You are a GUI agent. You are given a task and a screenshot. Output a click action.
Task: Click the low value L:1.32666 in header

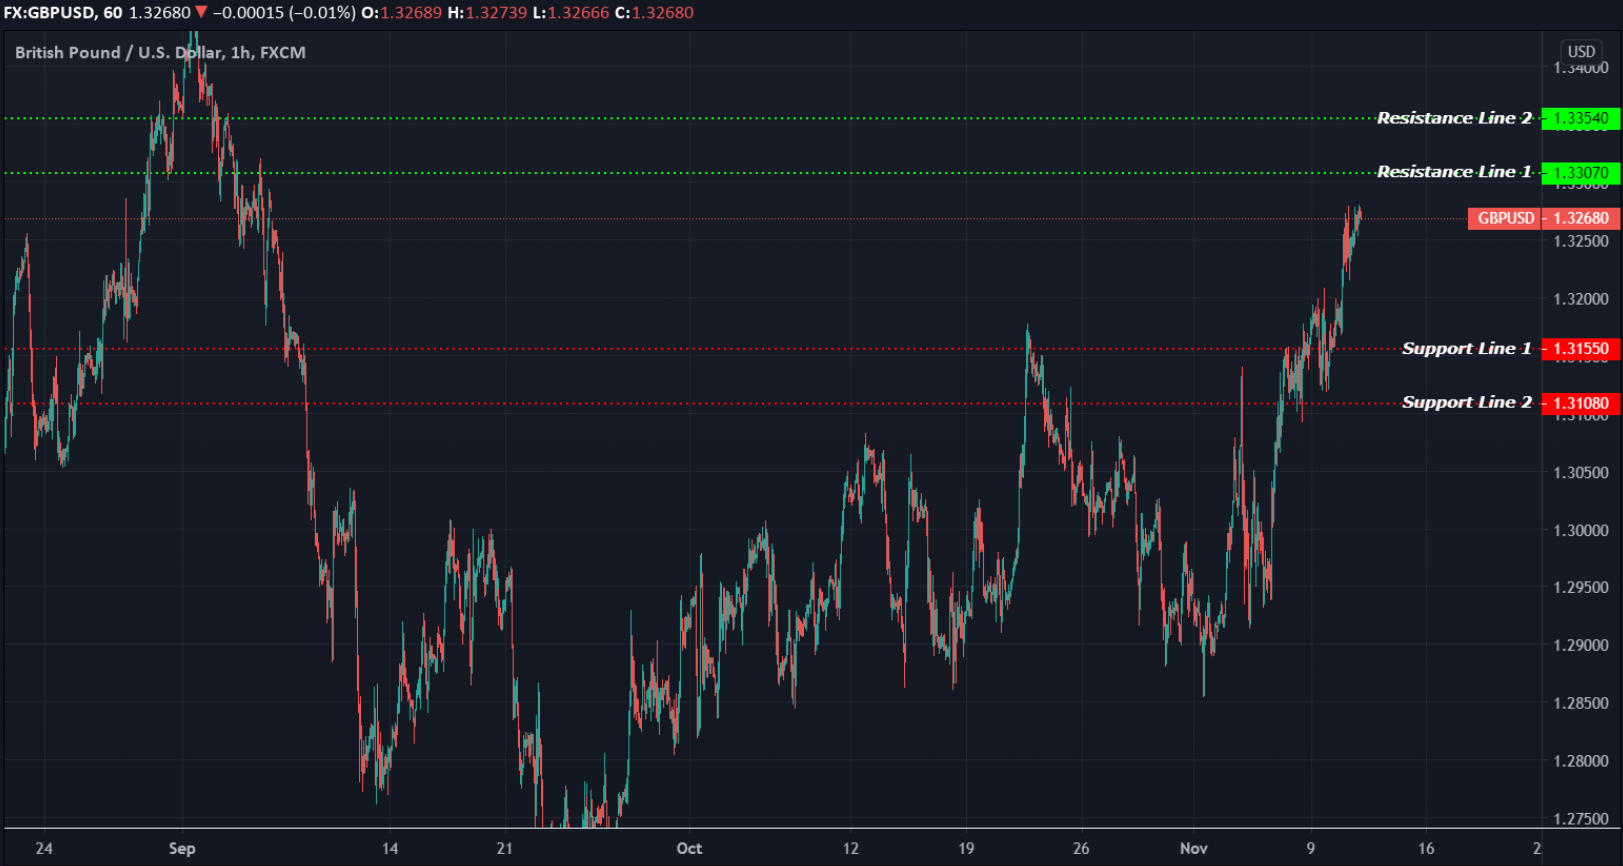click(x=571, y=13)
